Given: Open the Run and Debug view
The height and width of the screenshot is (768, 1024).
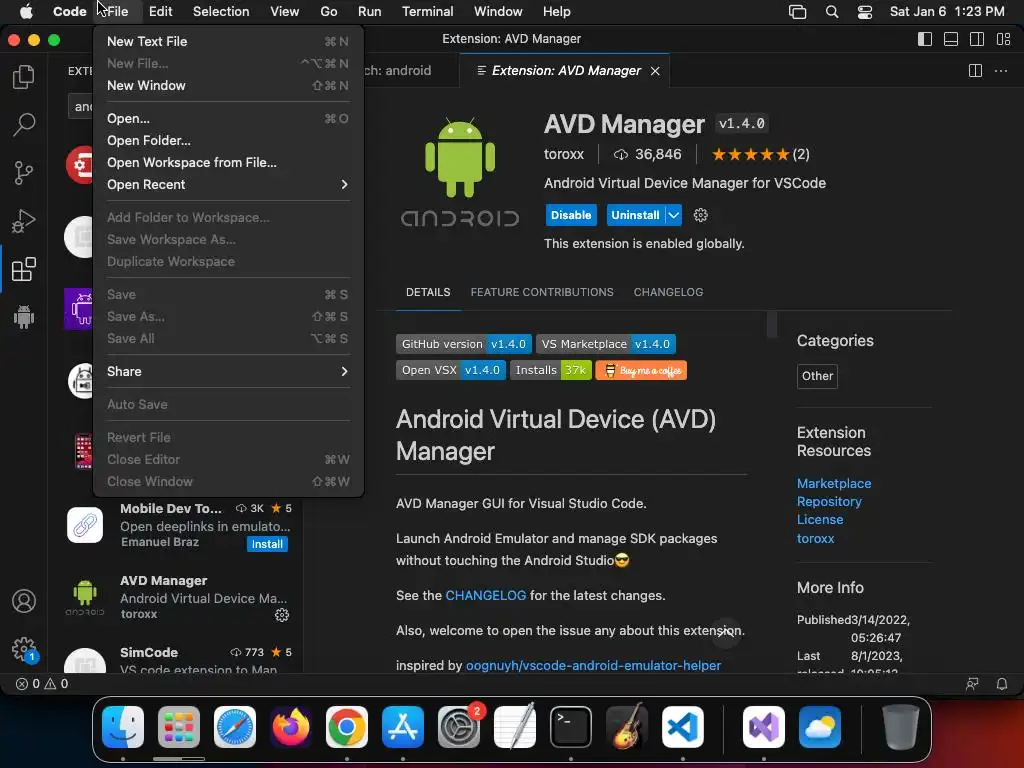Looking at the screenshot, I should pos(24,221).
